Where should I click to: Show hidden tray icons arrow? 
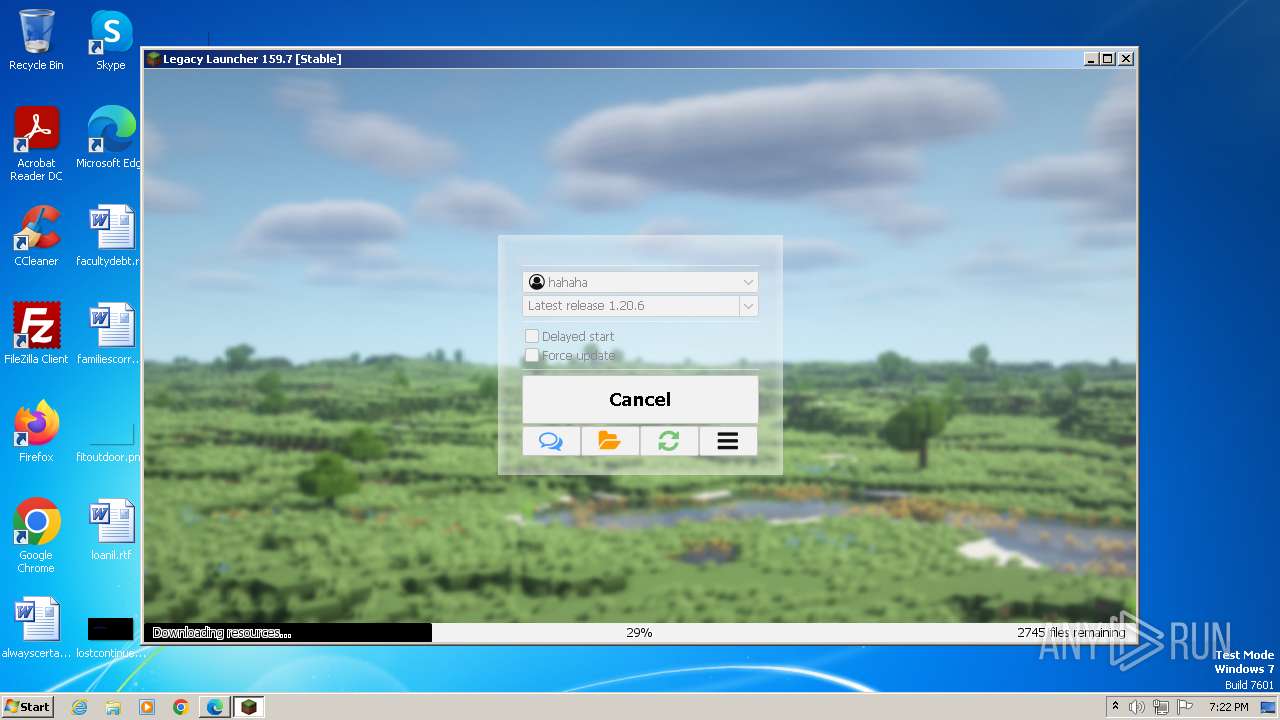[x=1116, y=707]
